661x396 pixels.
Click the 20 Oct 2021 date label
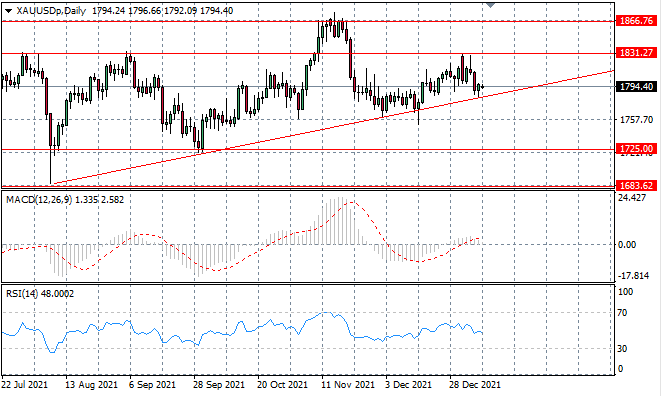click(x=283, y=385)
